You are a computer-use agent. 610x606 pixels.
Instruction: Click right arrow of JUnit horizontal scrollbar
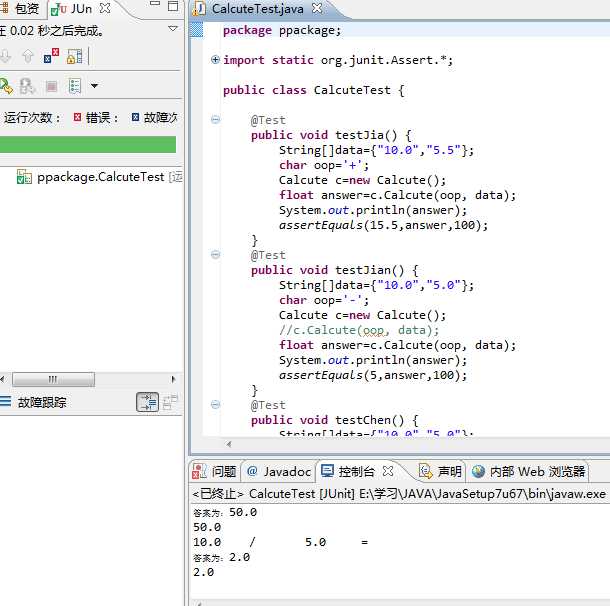pos(174,379)
